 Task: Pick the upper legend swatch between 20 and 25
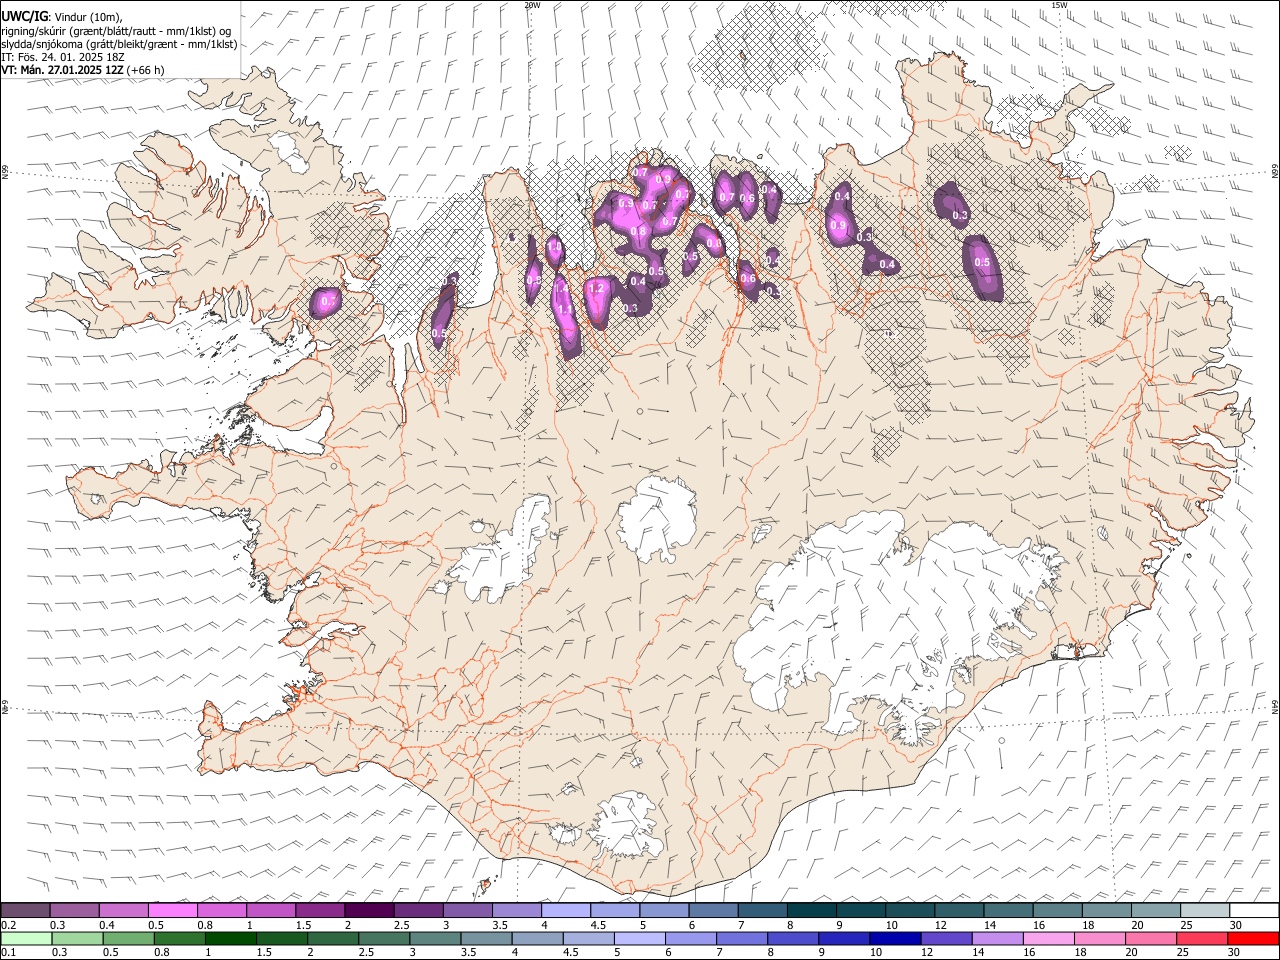click(x=1156, y=911)
